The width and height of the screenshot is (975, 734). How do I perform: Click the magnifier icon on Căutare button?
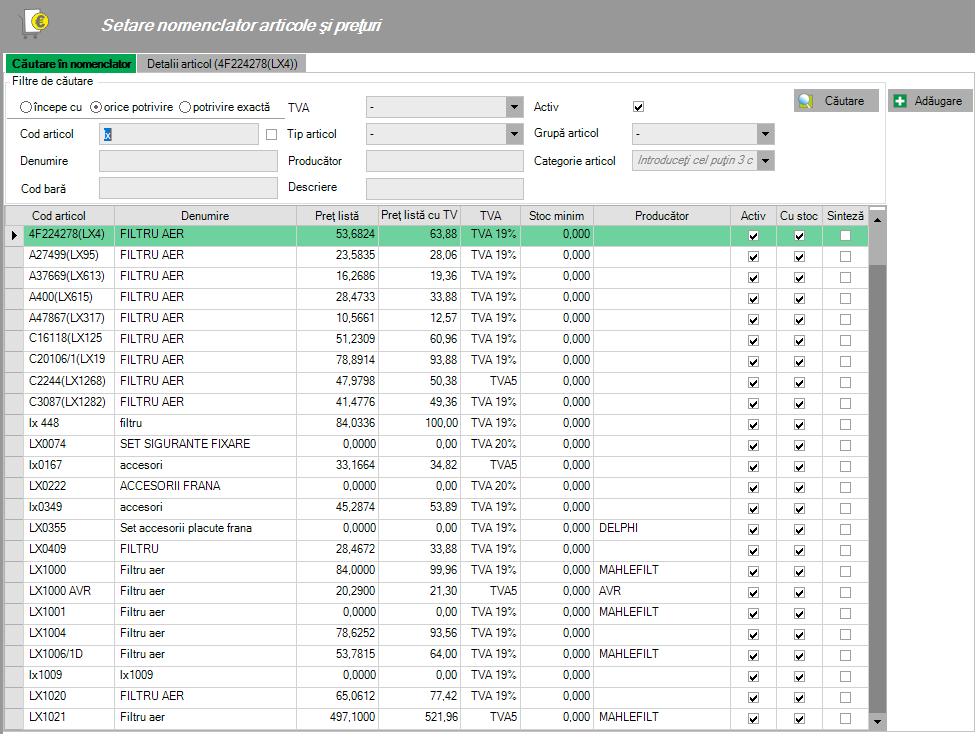coord(806,101)
